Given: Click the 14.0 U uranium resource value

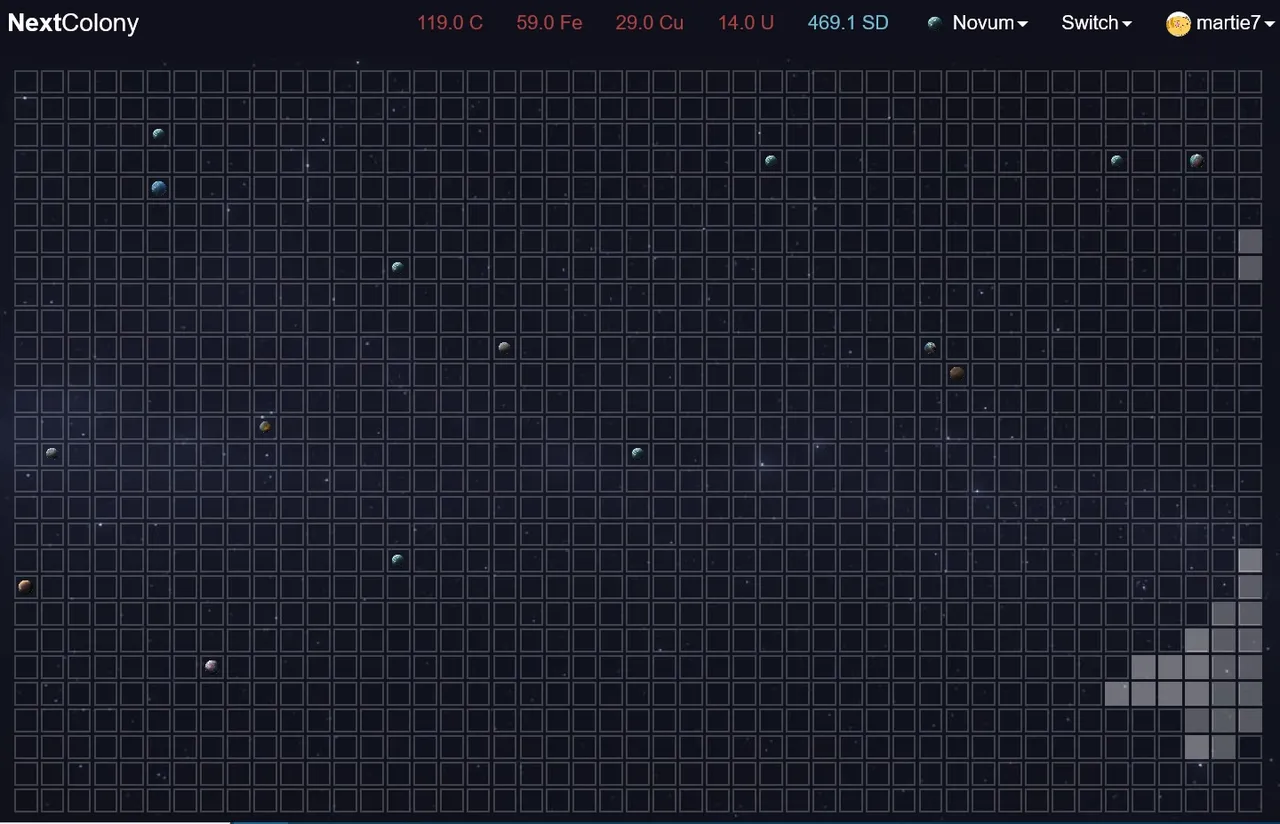Looking at the screenshot, I should [746, 23].
